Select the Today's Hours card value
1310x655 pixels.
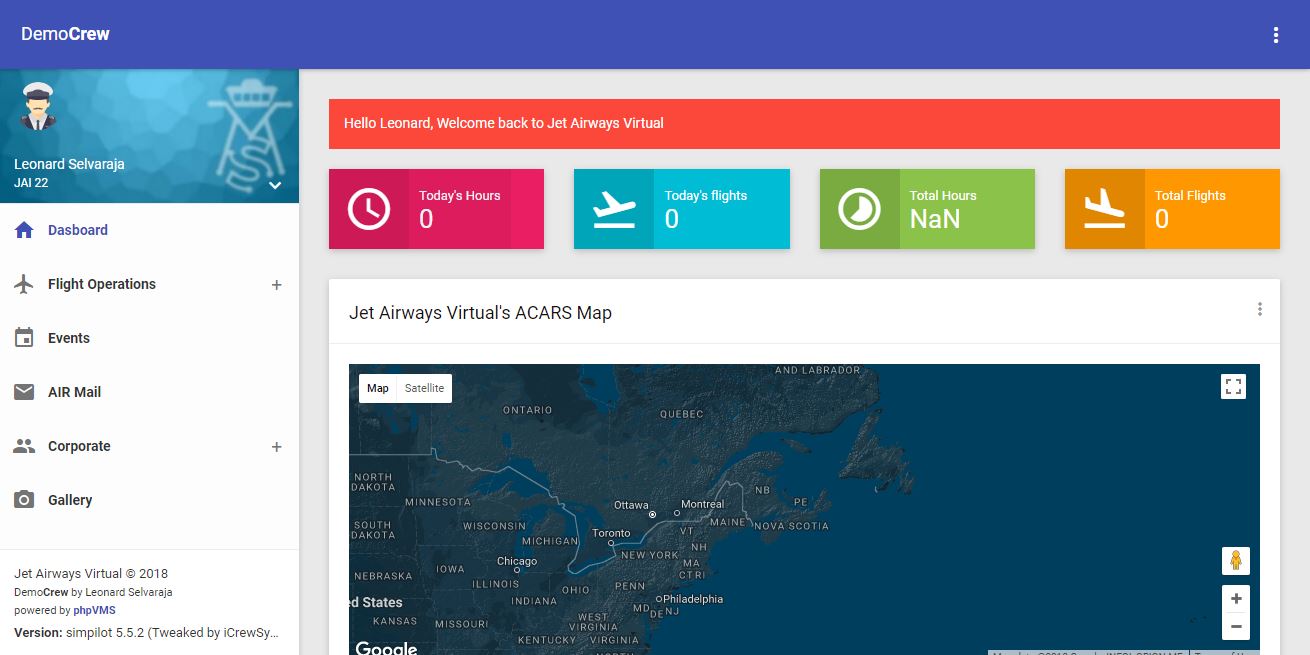(x=426, y=219)
